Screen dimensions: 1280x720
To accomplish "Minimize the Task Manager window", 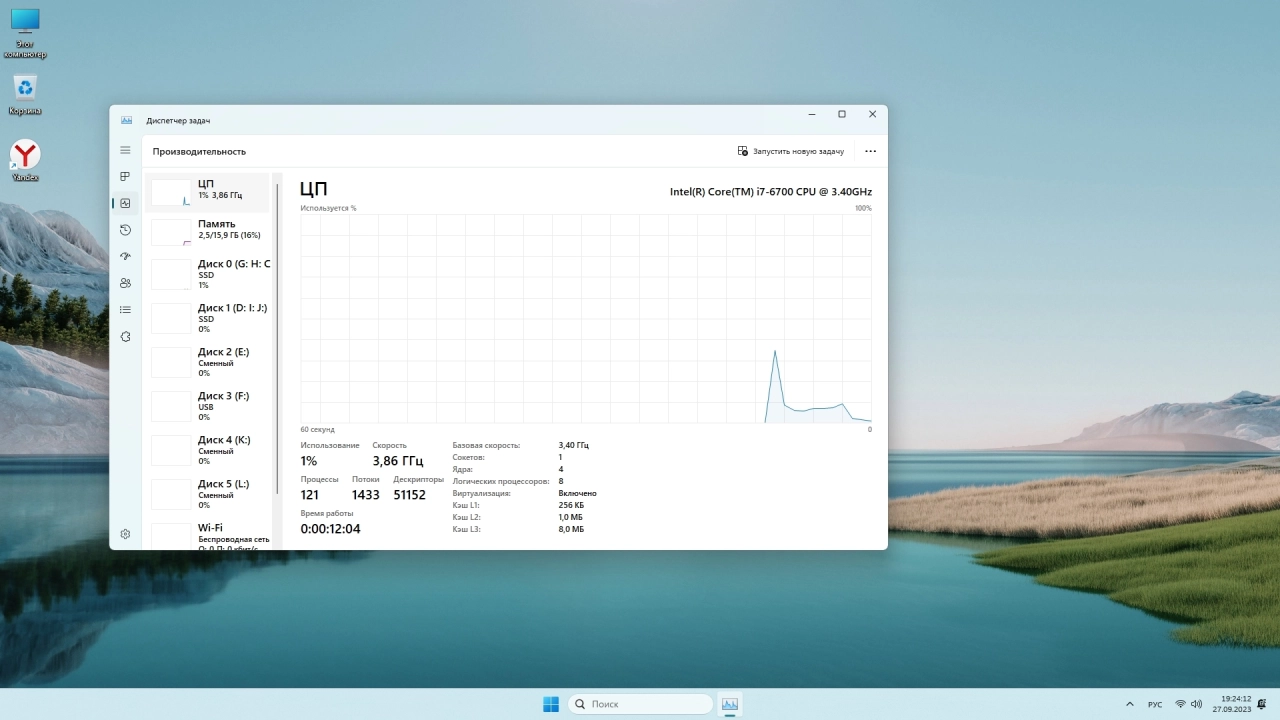I will [x=811, y=115].
